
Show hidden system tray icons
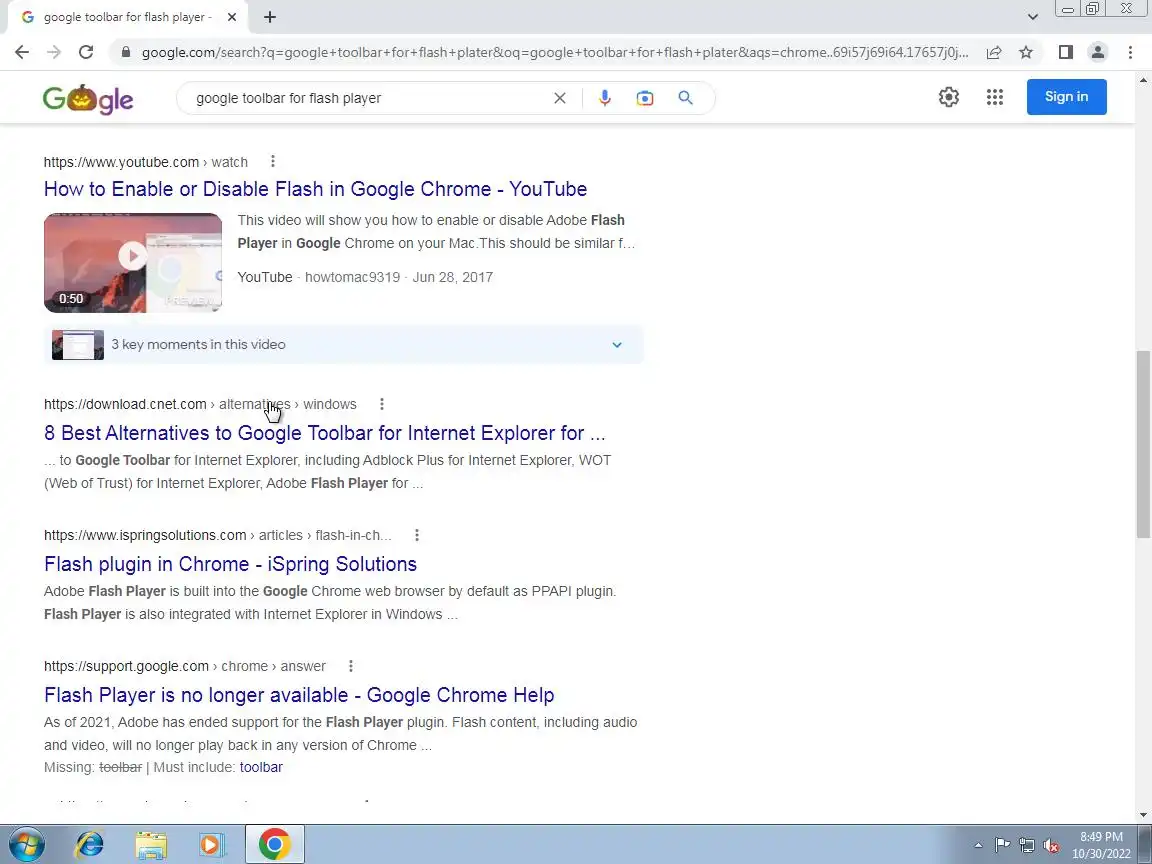pyautogui.click(x=978, y=845)
